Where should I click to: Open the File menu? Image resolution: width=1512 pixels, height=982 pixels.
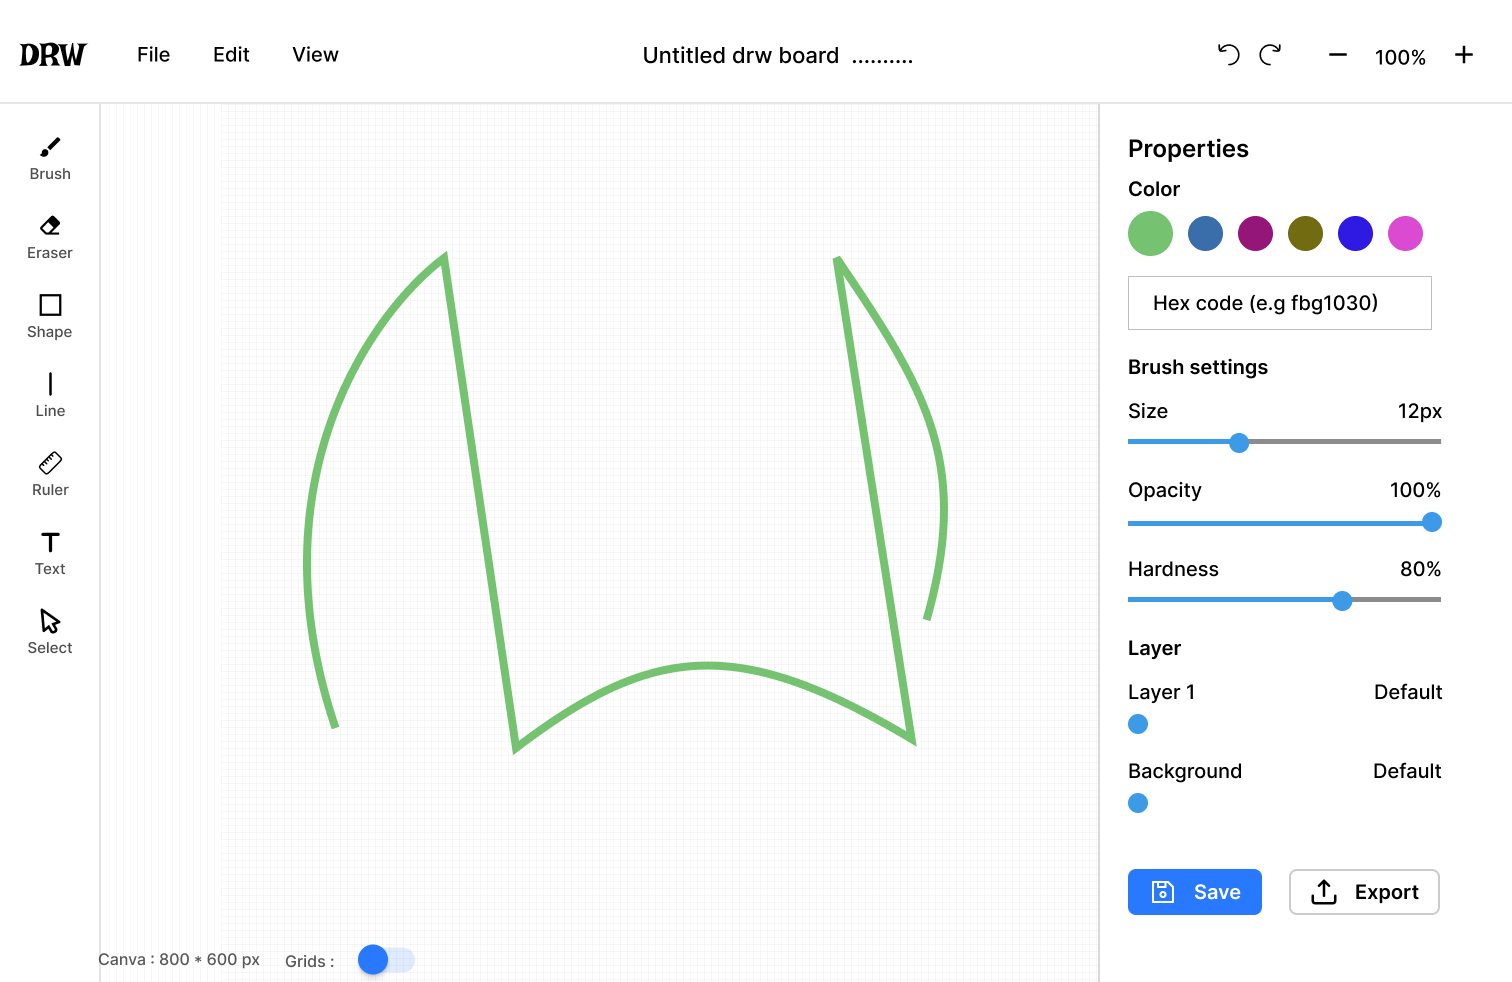click(x=154, y=55)
